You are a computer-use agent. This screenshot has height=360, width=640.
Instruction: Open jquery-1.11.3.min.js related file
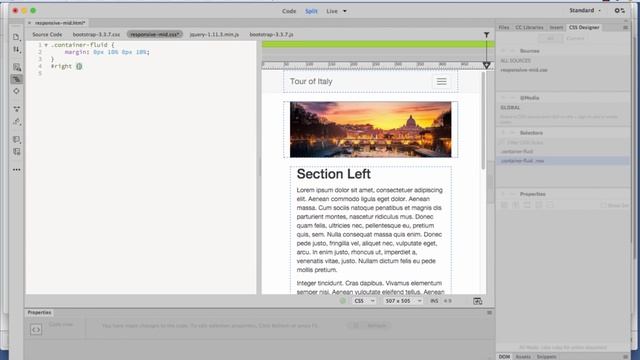pos(214,35)
